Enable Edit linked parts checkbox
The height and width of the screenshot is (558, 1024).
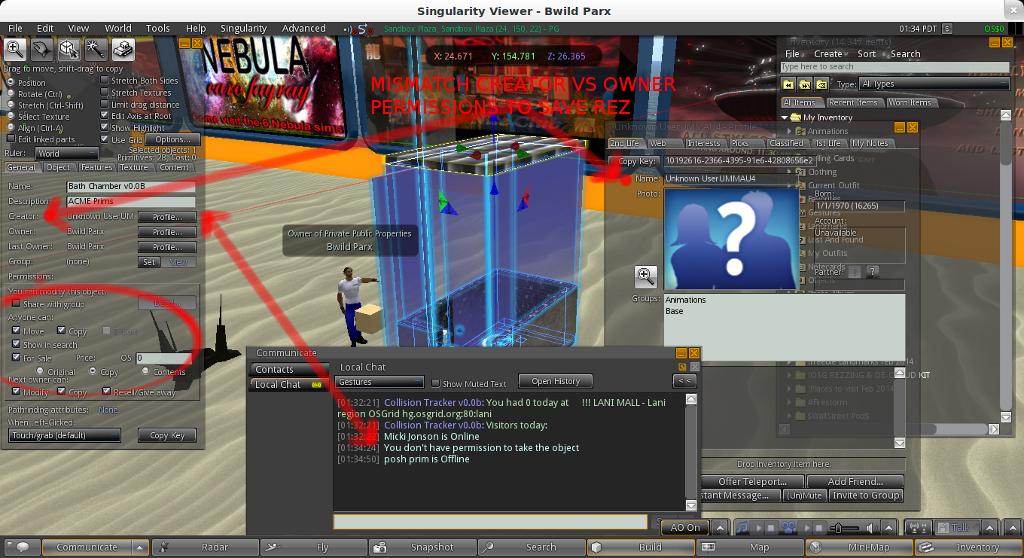tap(11, 139)
